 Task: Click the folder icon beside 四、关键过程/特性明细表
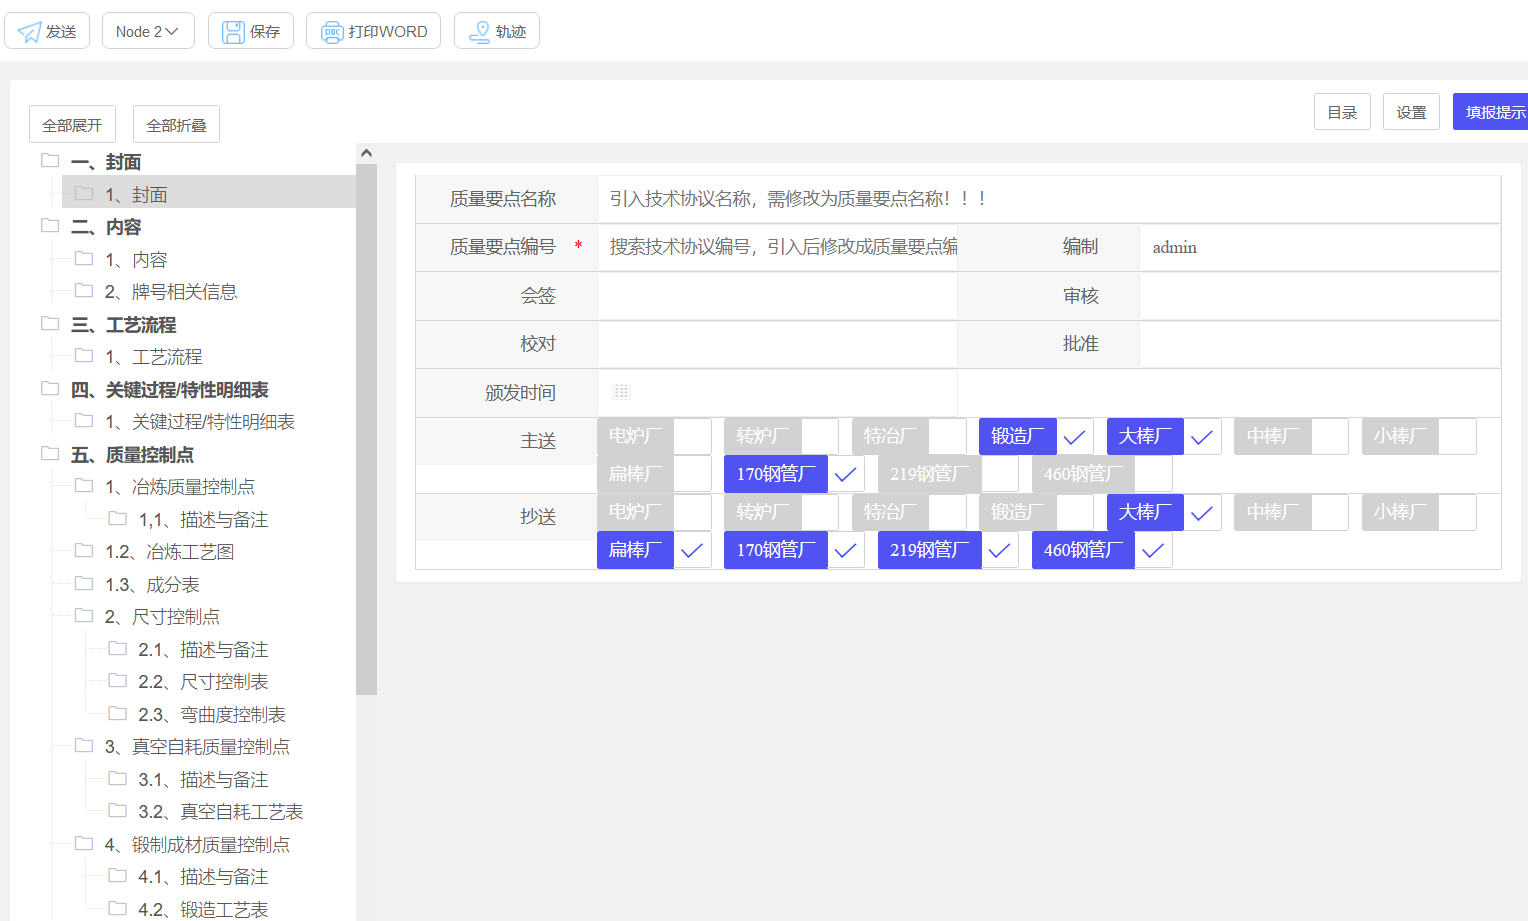50,389
